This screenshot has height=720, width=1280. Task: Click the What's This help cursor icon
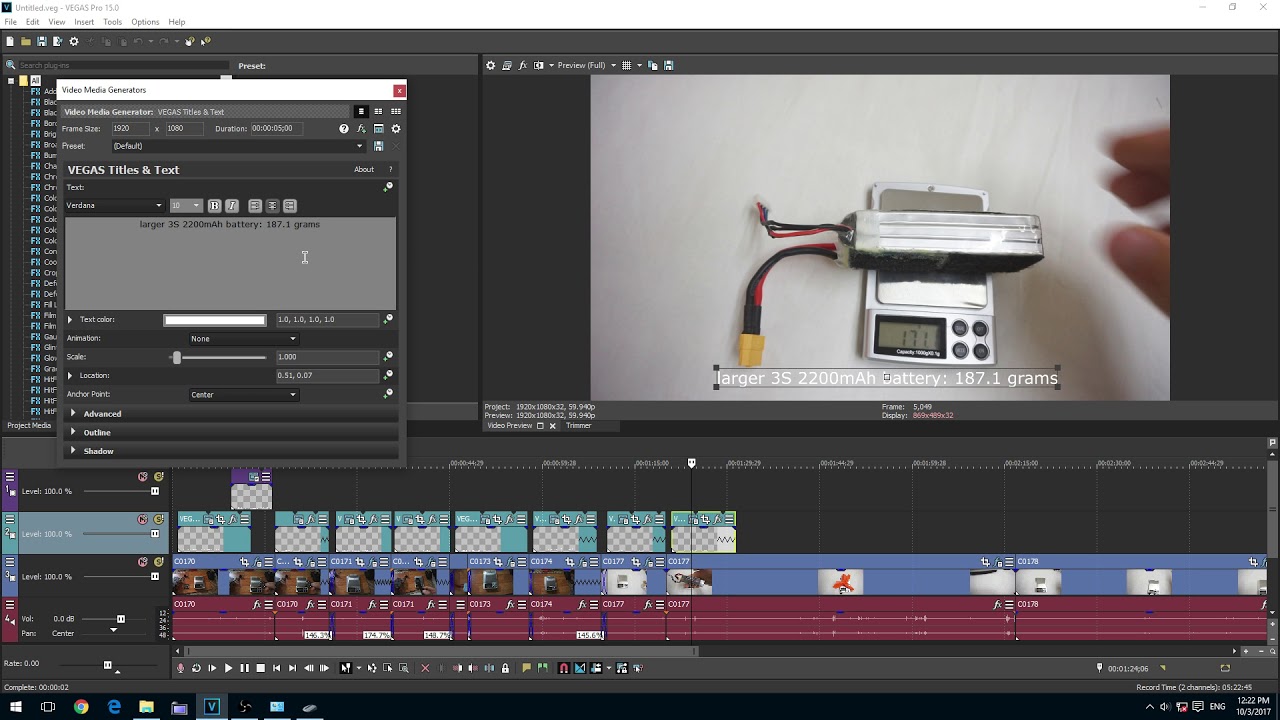205,41
